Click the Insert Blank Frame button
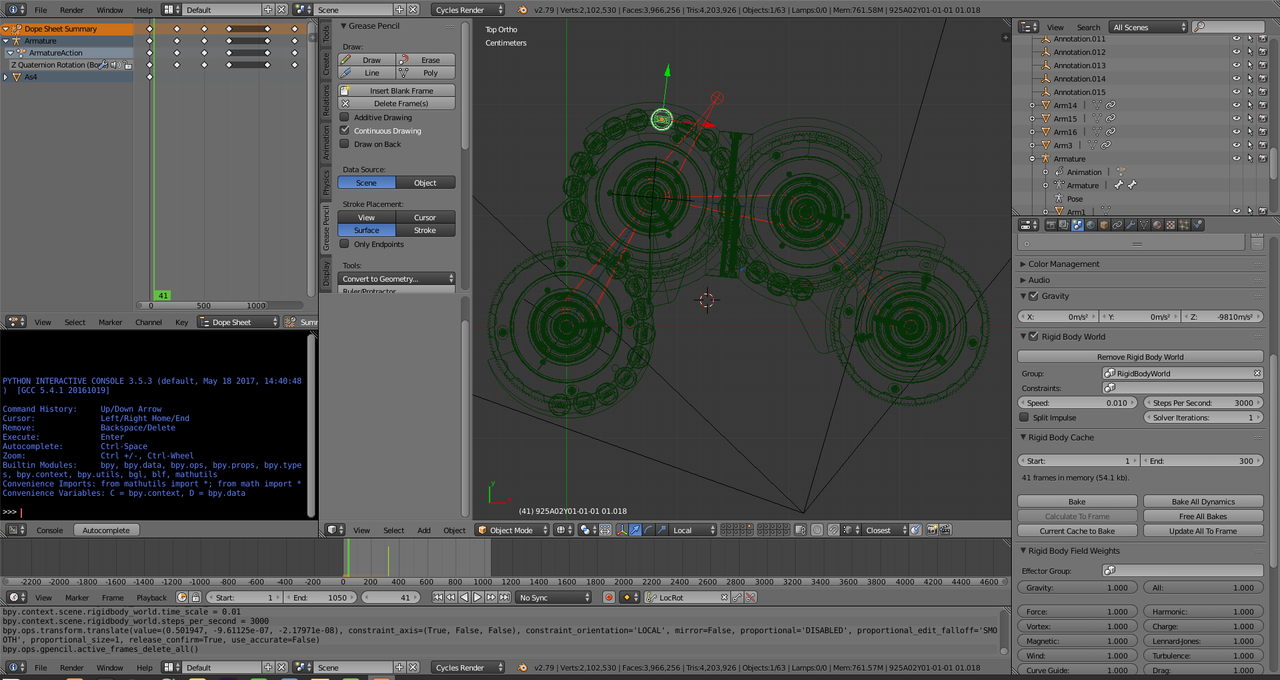The image size is (1280, 680). (396, 90)
